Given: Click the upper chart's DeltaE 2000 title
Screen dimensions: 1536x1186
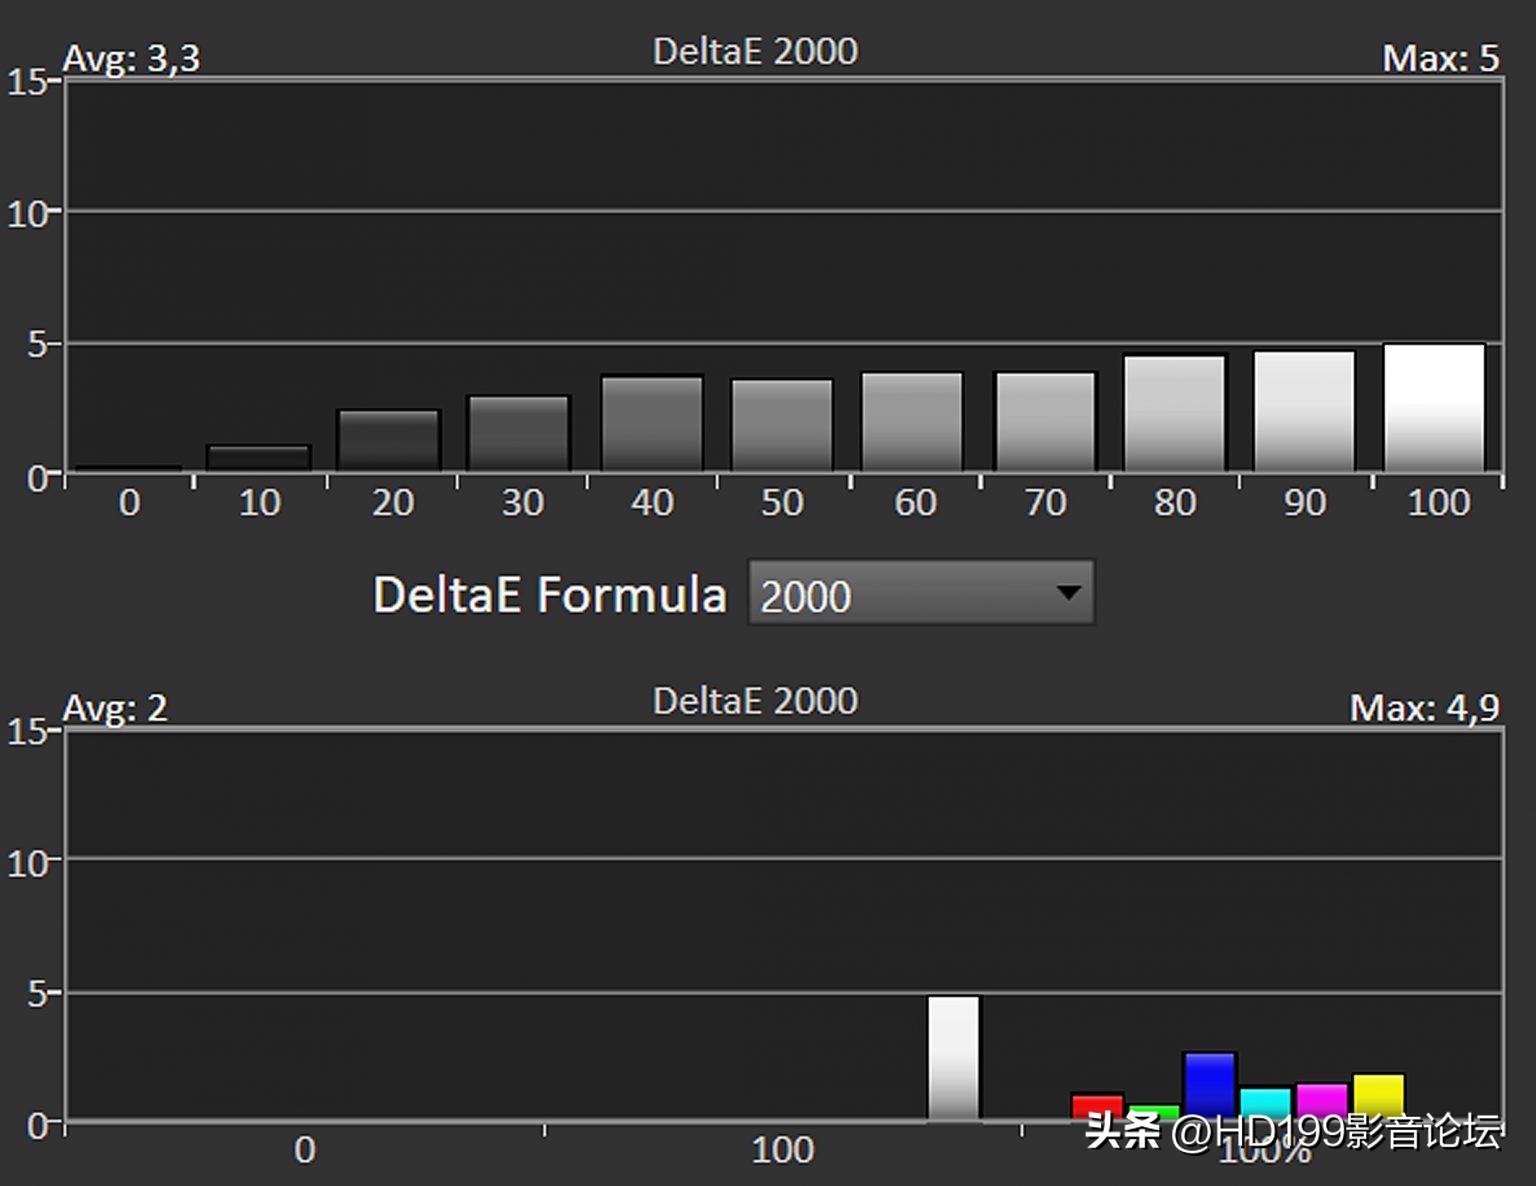Looking at the screenshot, I should [755, 51].
